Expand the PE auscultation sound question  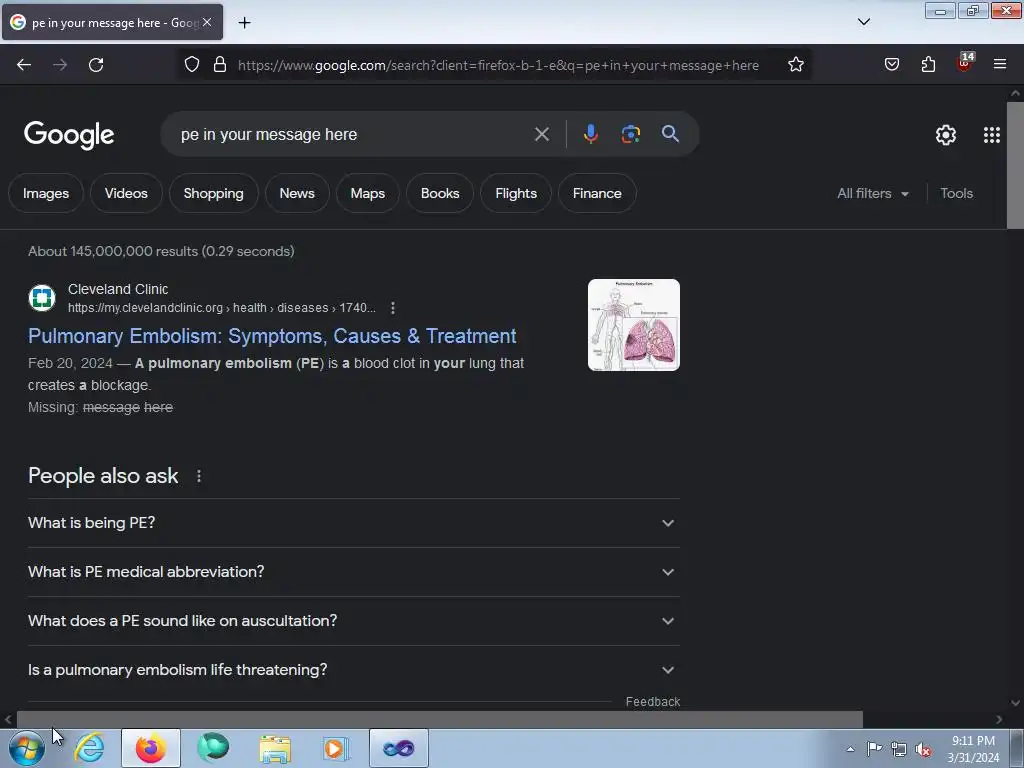click(353, 621)
